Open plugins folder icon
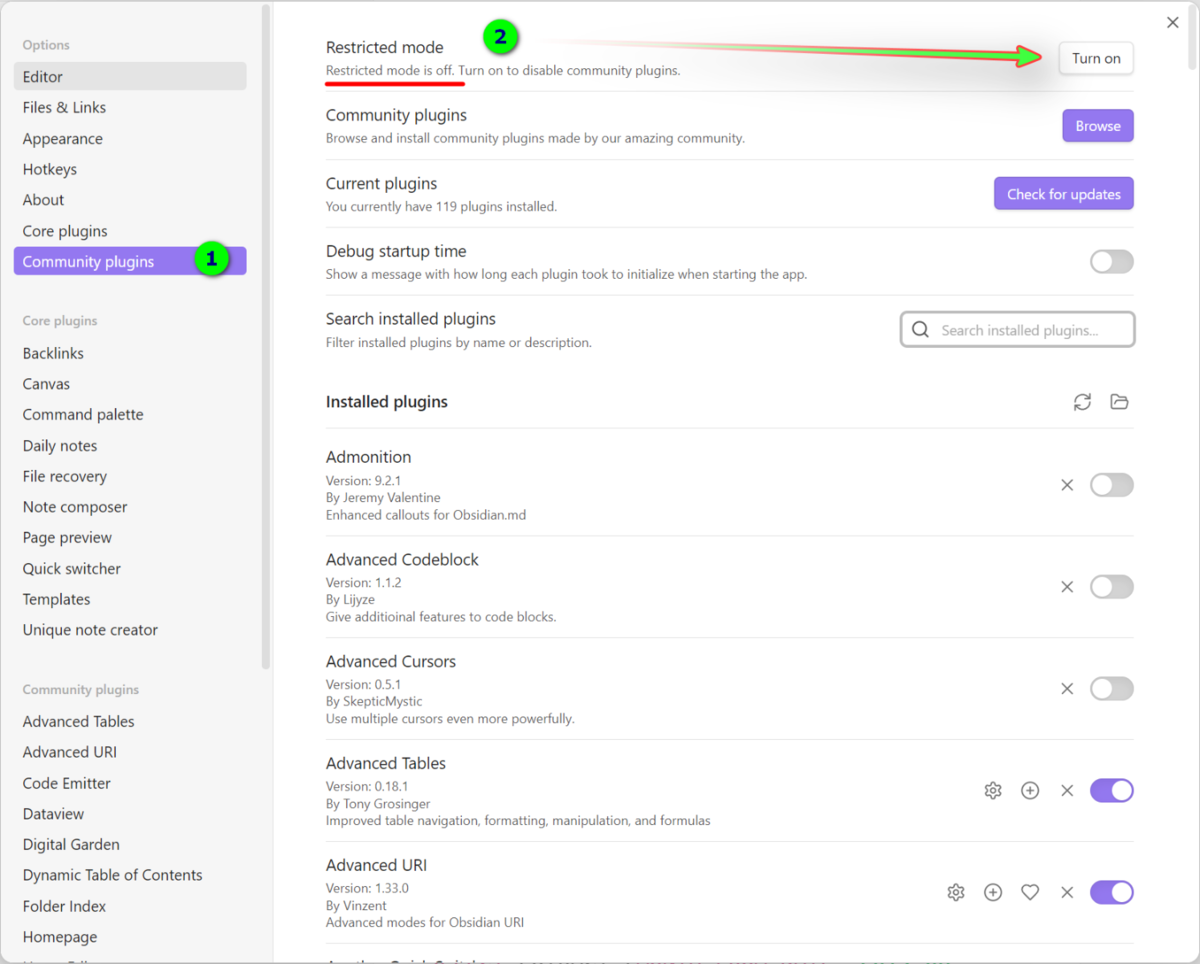The image size is (1200, 964). click(1119, 402)
